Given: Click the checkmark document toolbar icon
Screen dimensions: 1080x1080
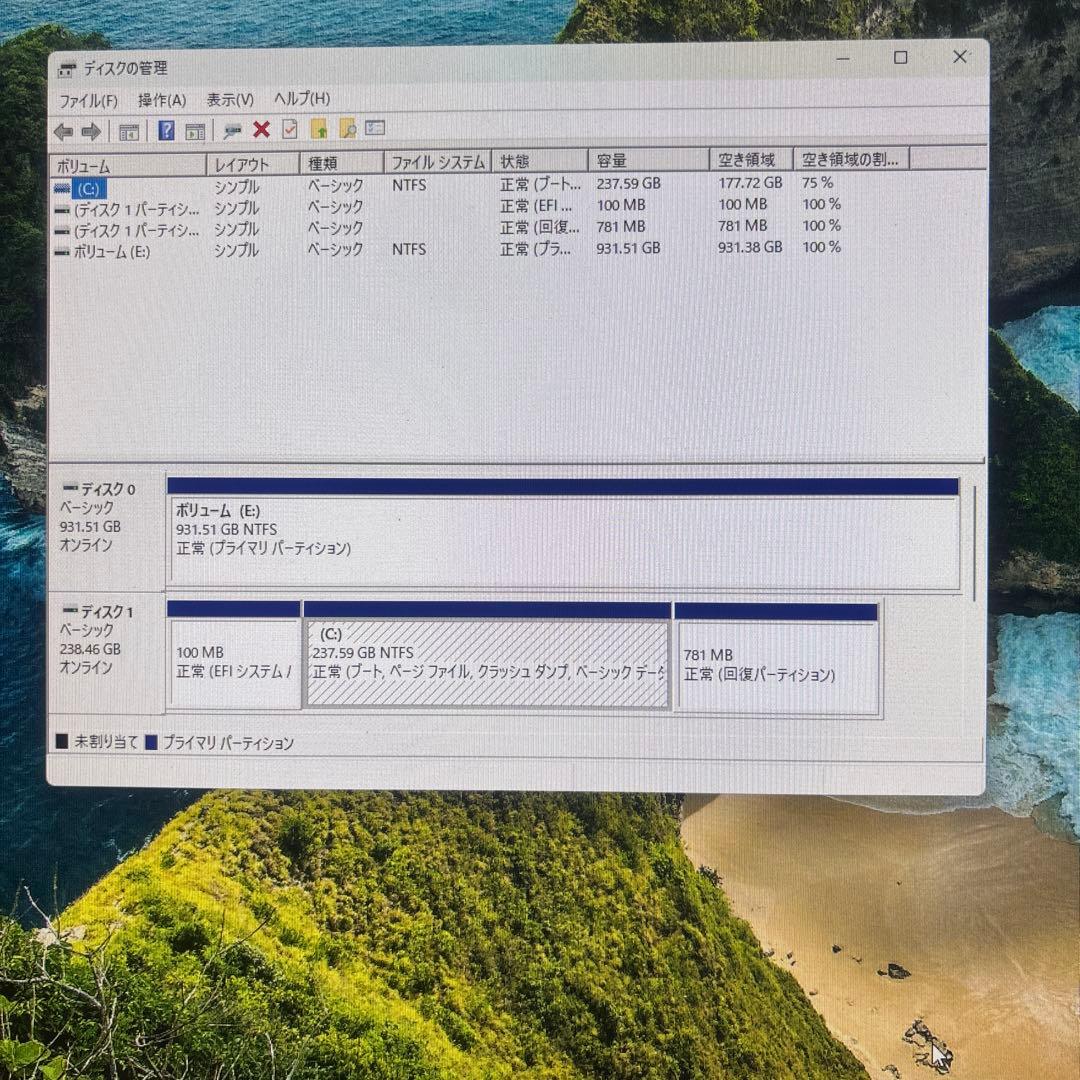Looking at the screenshot, I should (x=290, y=129).
